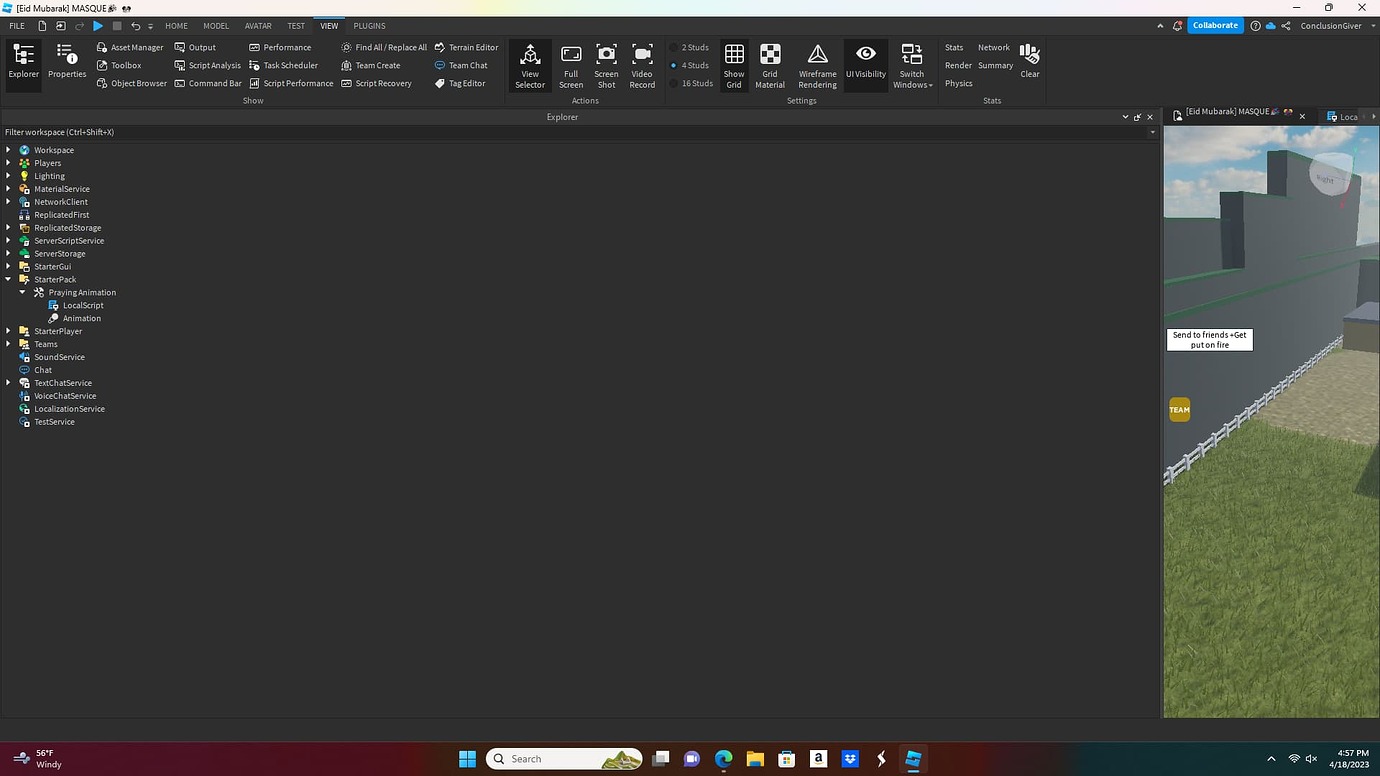The width and height of the screenshot is (1380, 776).
Task: Open the Command Bar
Action: (x=214, y=83)
